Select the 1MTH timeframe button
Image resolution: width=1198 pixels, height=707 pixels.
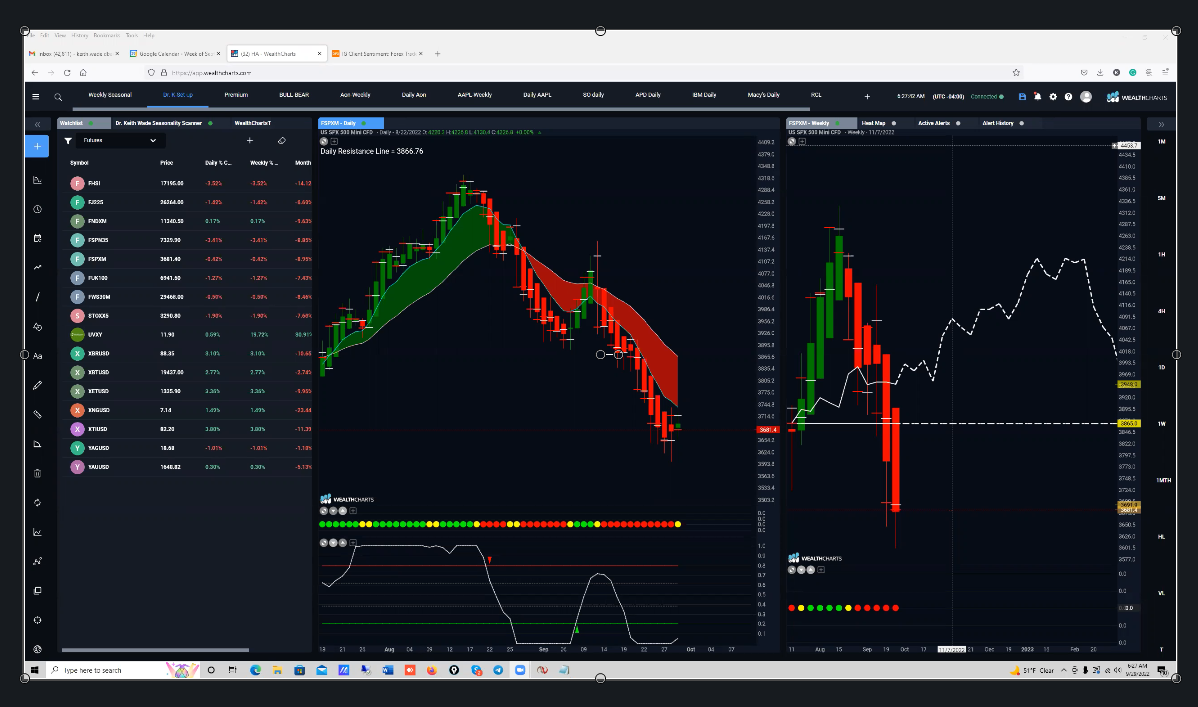pos(1163,480)
